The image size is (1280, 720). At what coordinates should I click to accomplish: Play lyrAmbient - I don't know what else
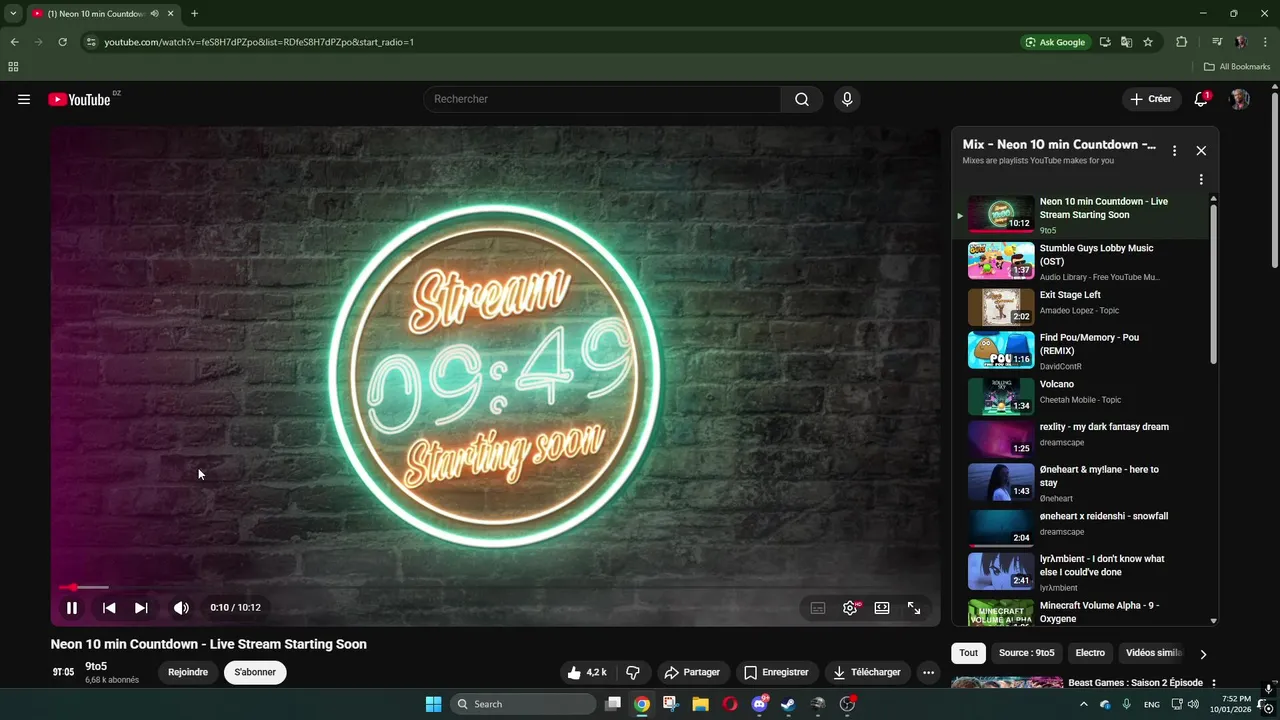tap(1081, 572)
